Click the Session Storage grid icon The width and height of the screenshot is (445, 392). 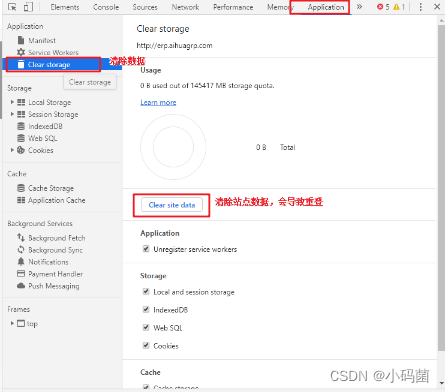(21, 114)
